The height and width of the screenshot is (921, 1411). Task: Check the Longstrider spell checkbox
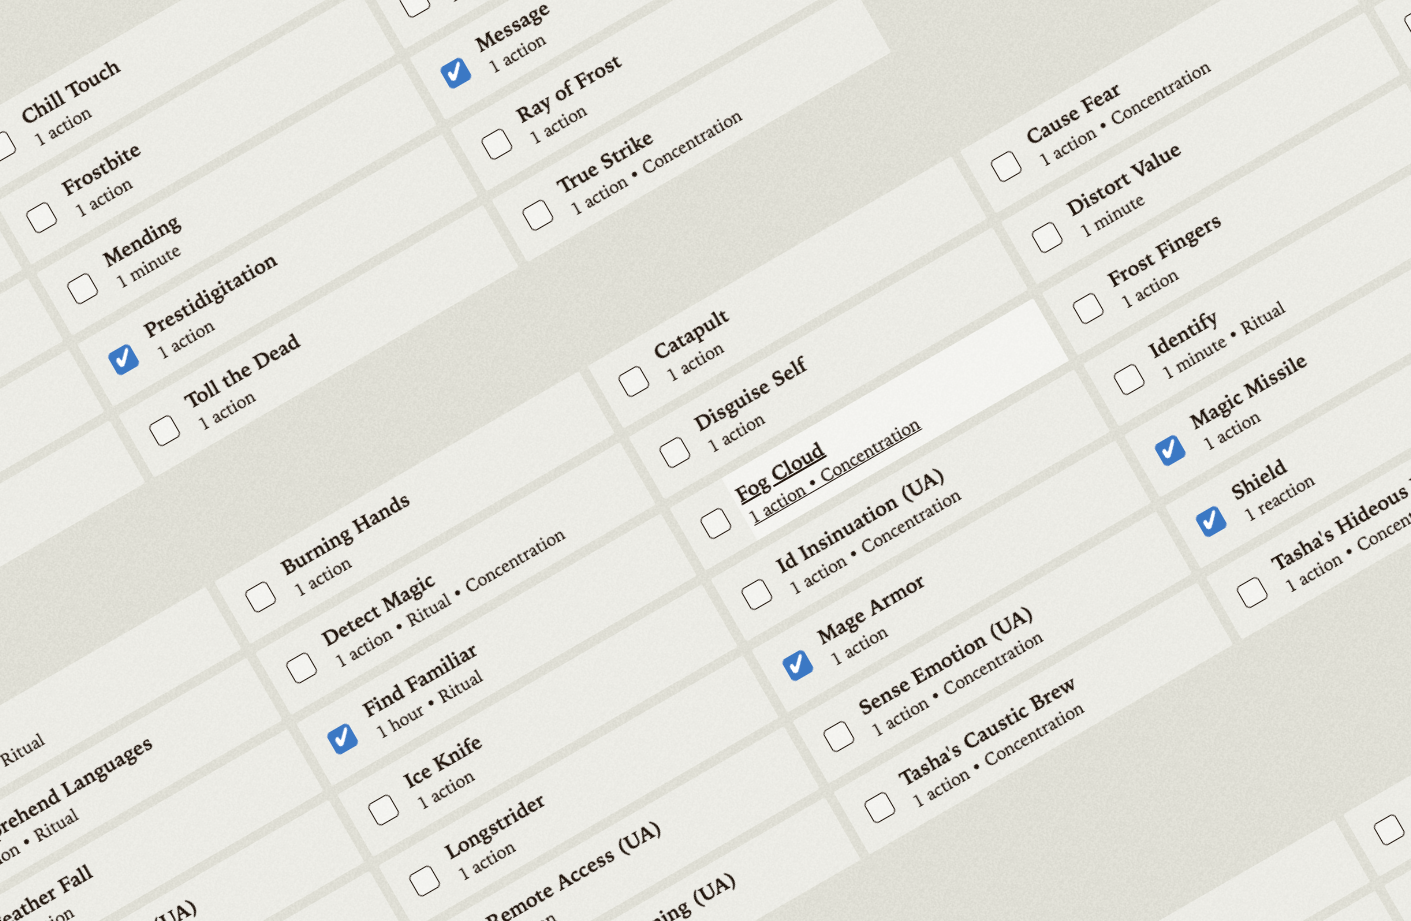point(424,880)
